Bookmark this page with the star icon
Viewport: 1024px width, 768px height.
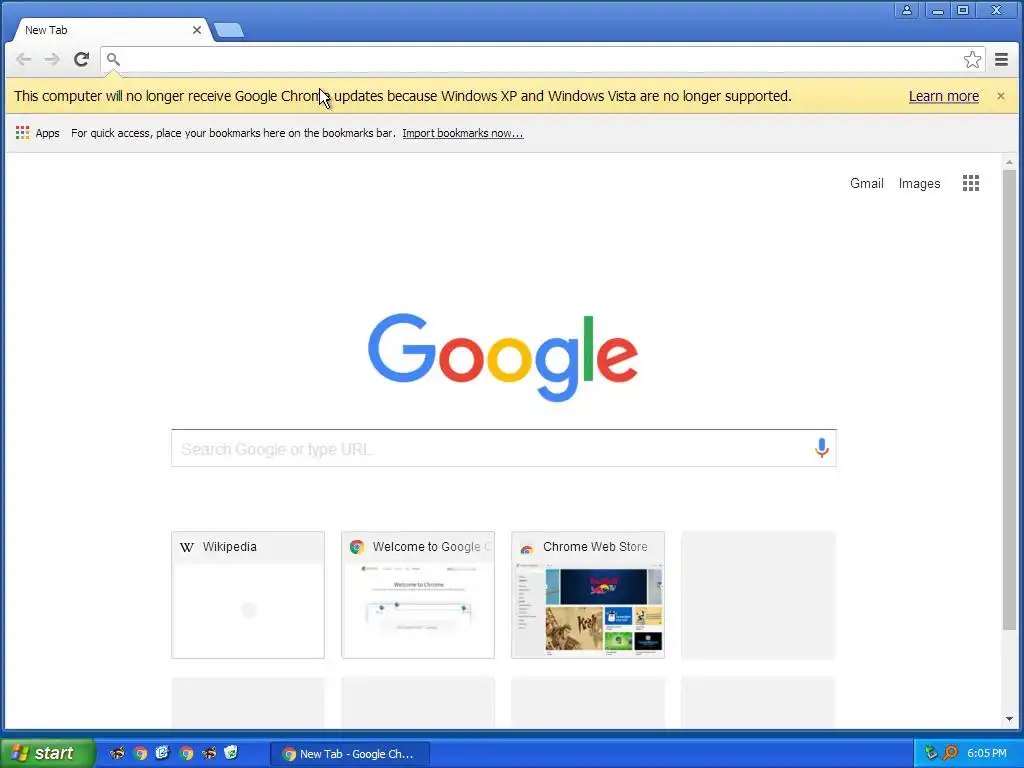point(972,59)
